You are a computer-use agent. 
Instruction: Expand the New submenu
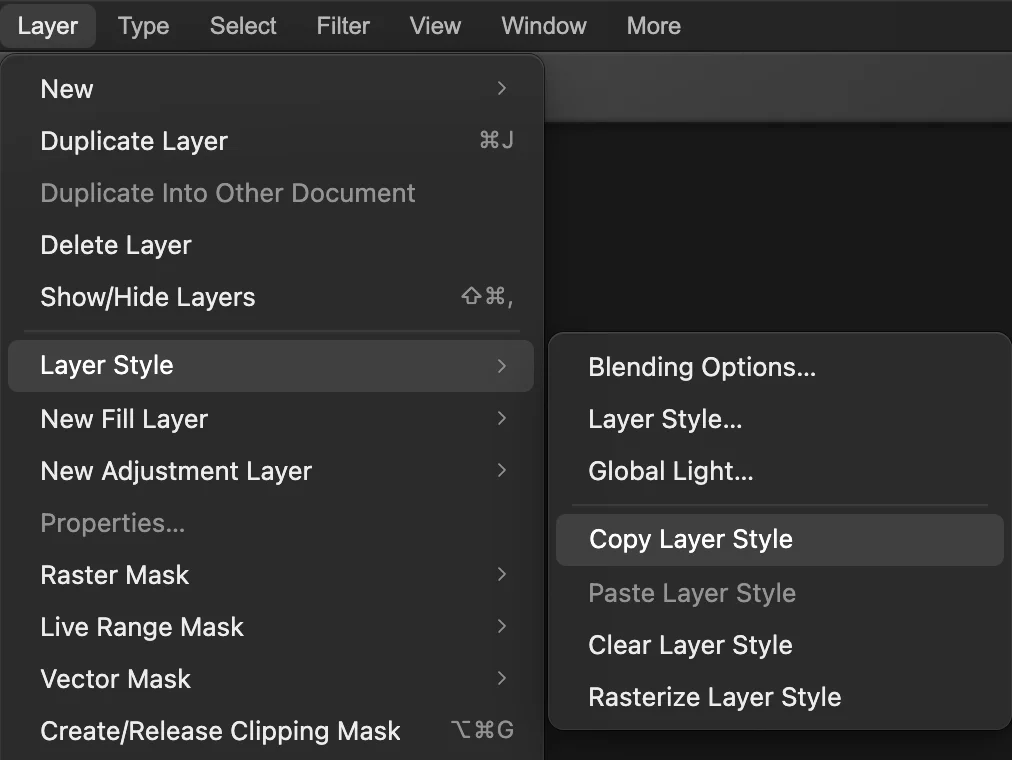coord(271,89)
